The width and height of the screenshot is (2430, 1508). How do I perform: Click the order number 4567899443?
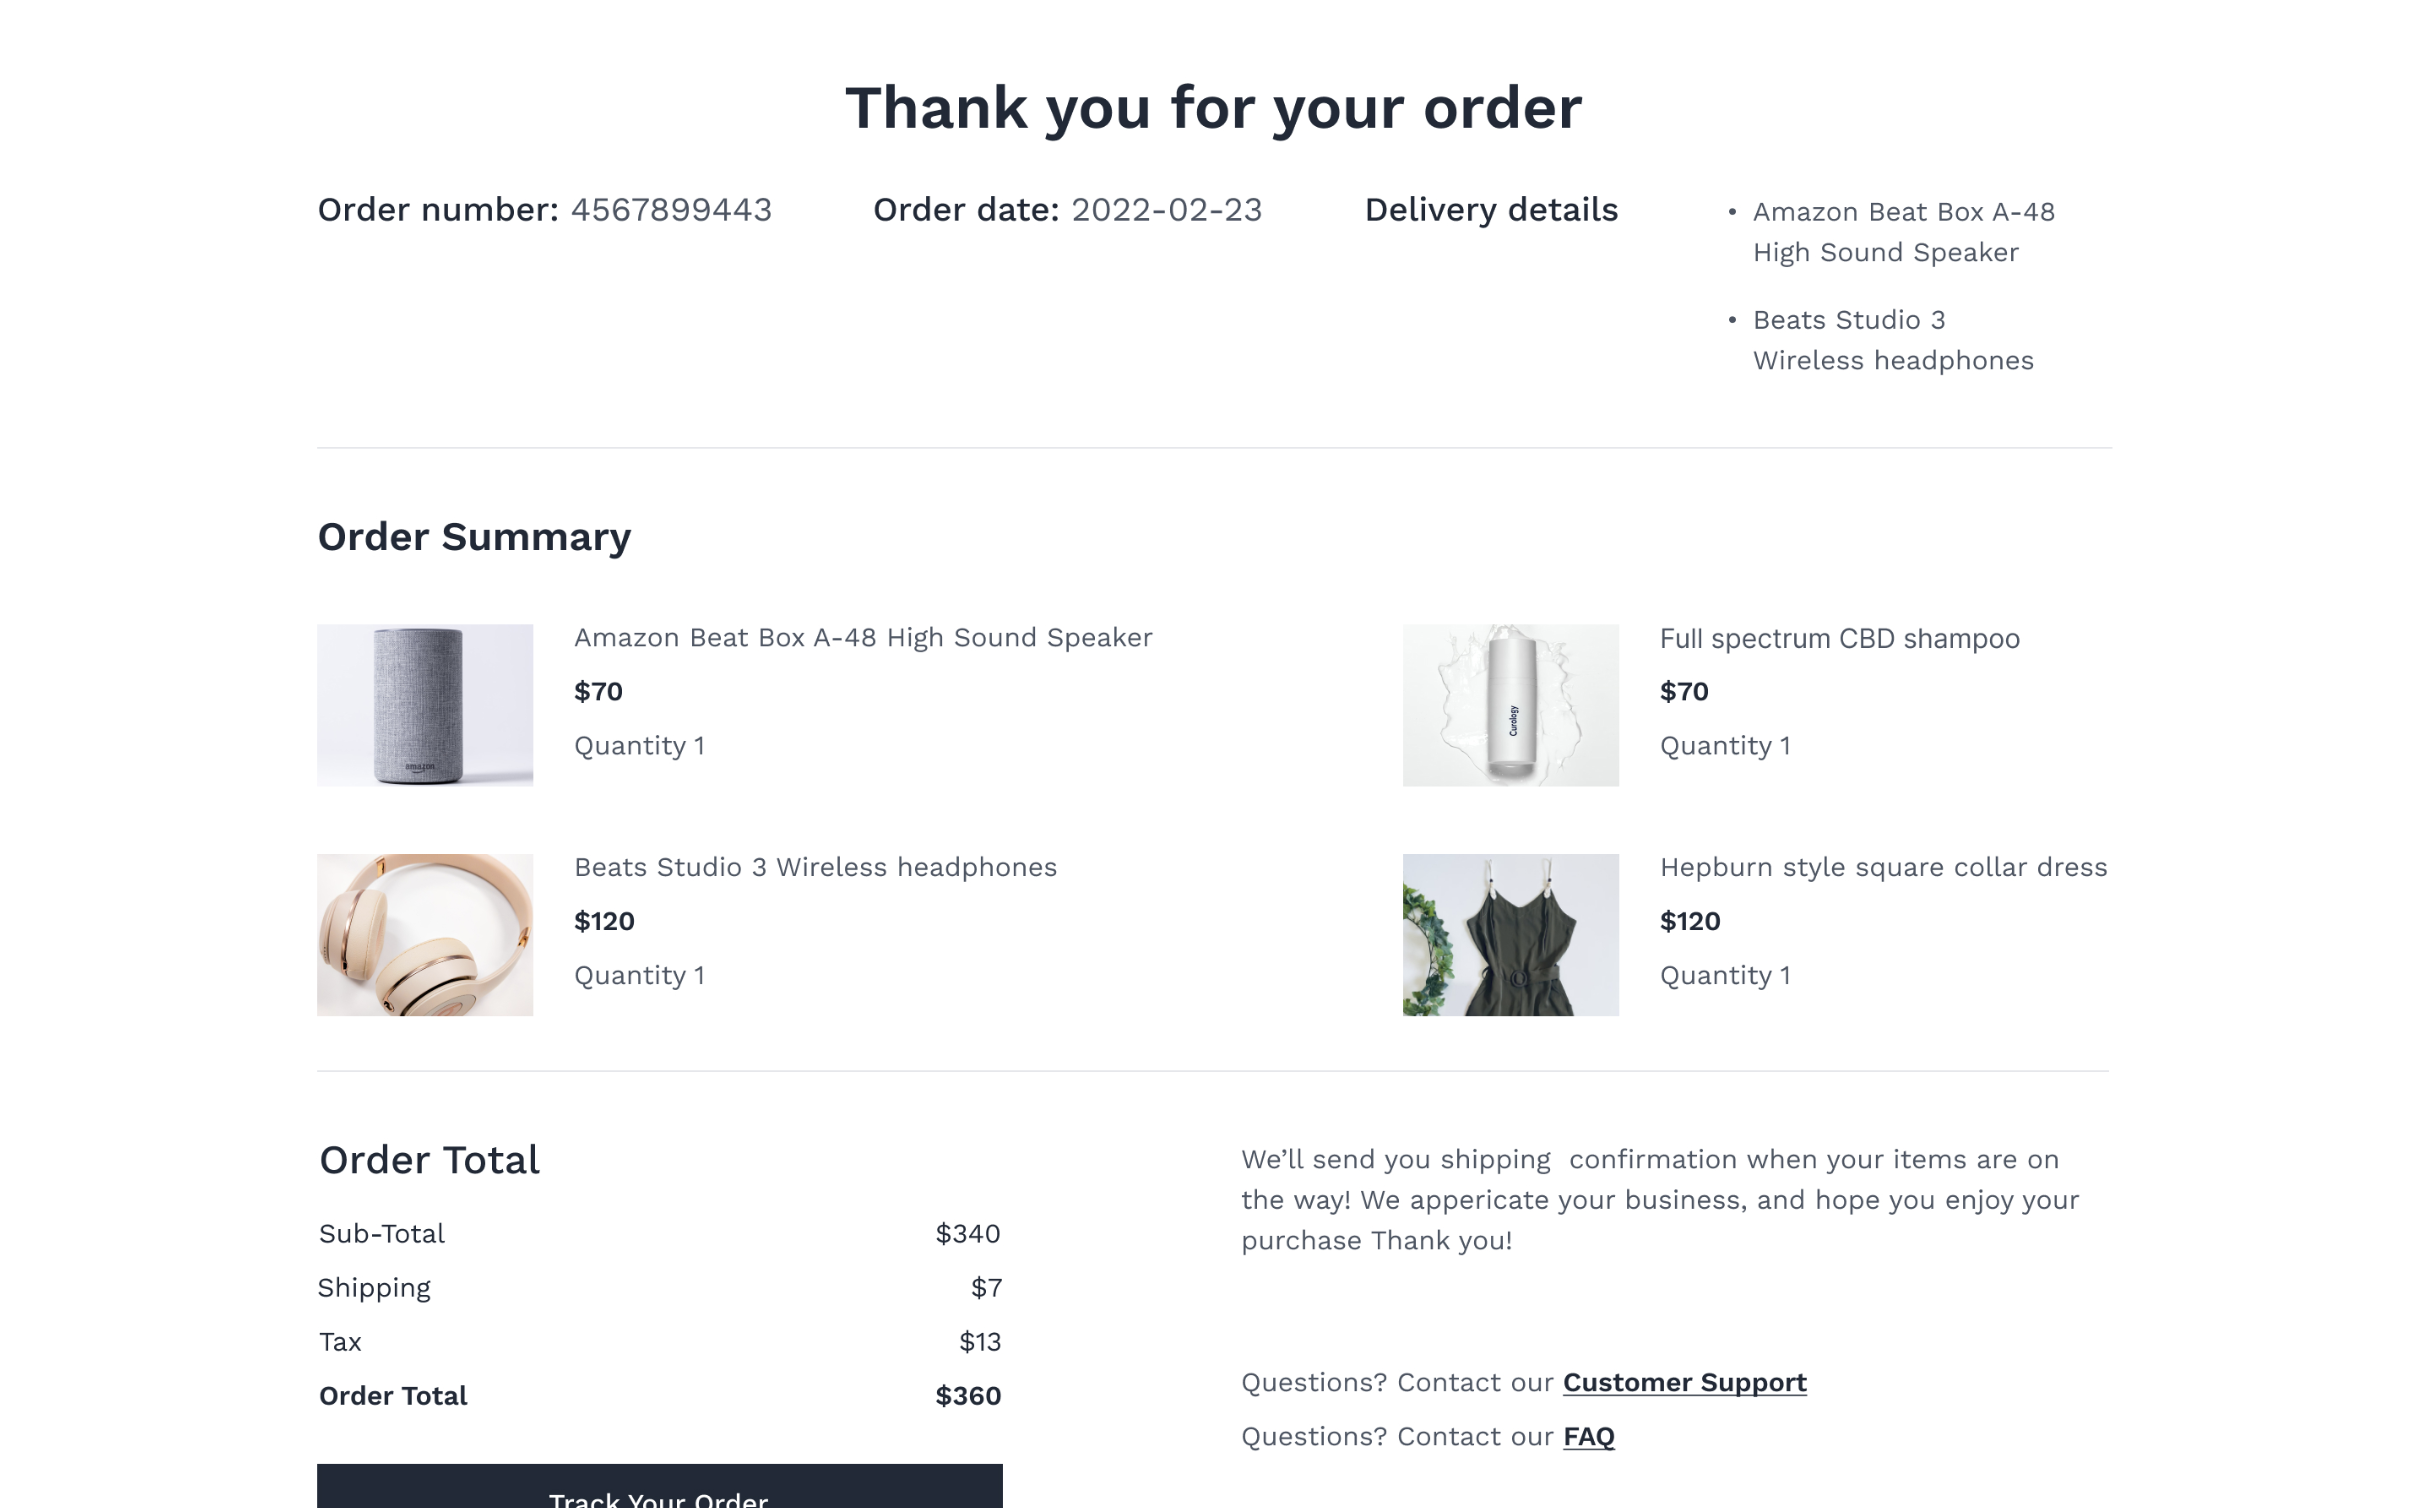(x=671, y=210)
